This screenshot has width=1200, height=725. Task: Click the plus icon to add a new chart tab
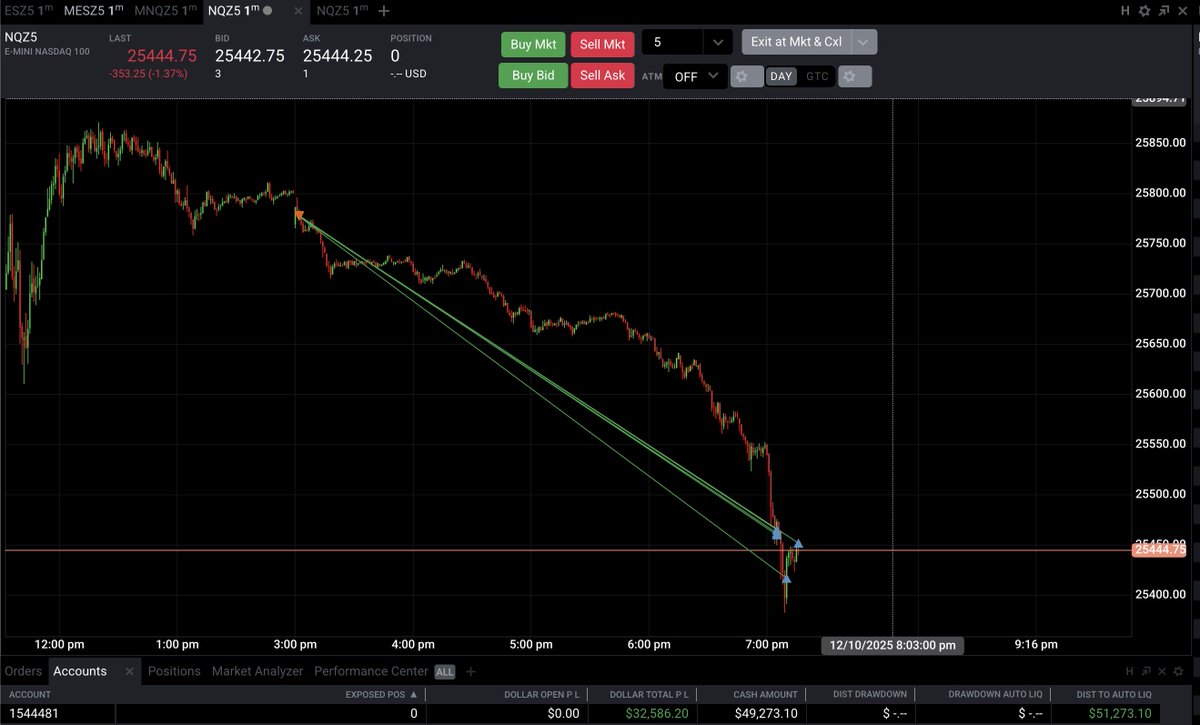(x=383, y=10)
